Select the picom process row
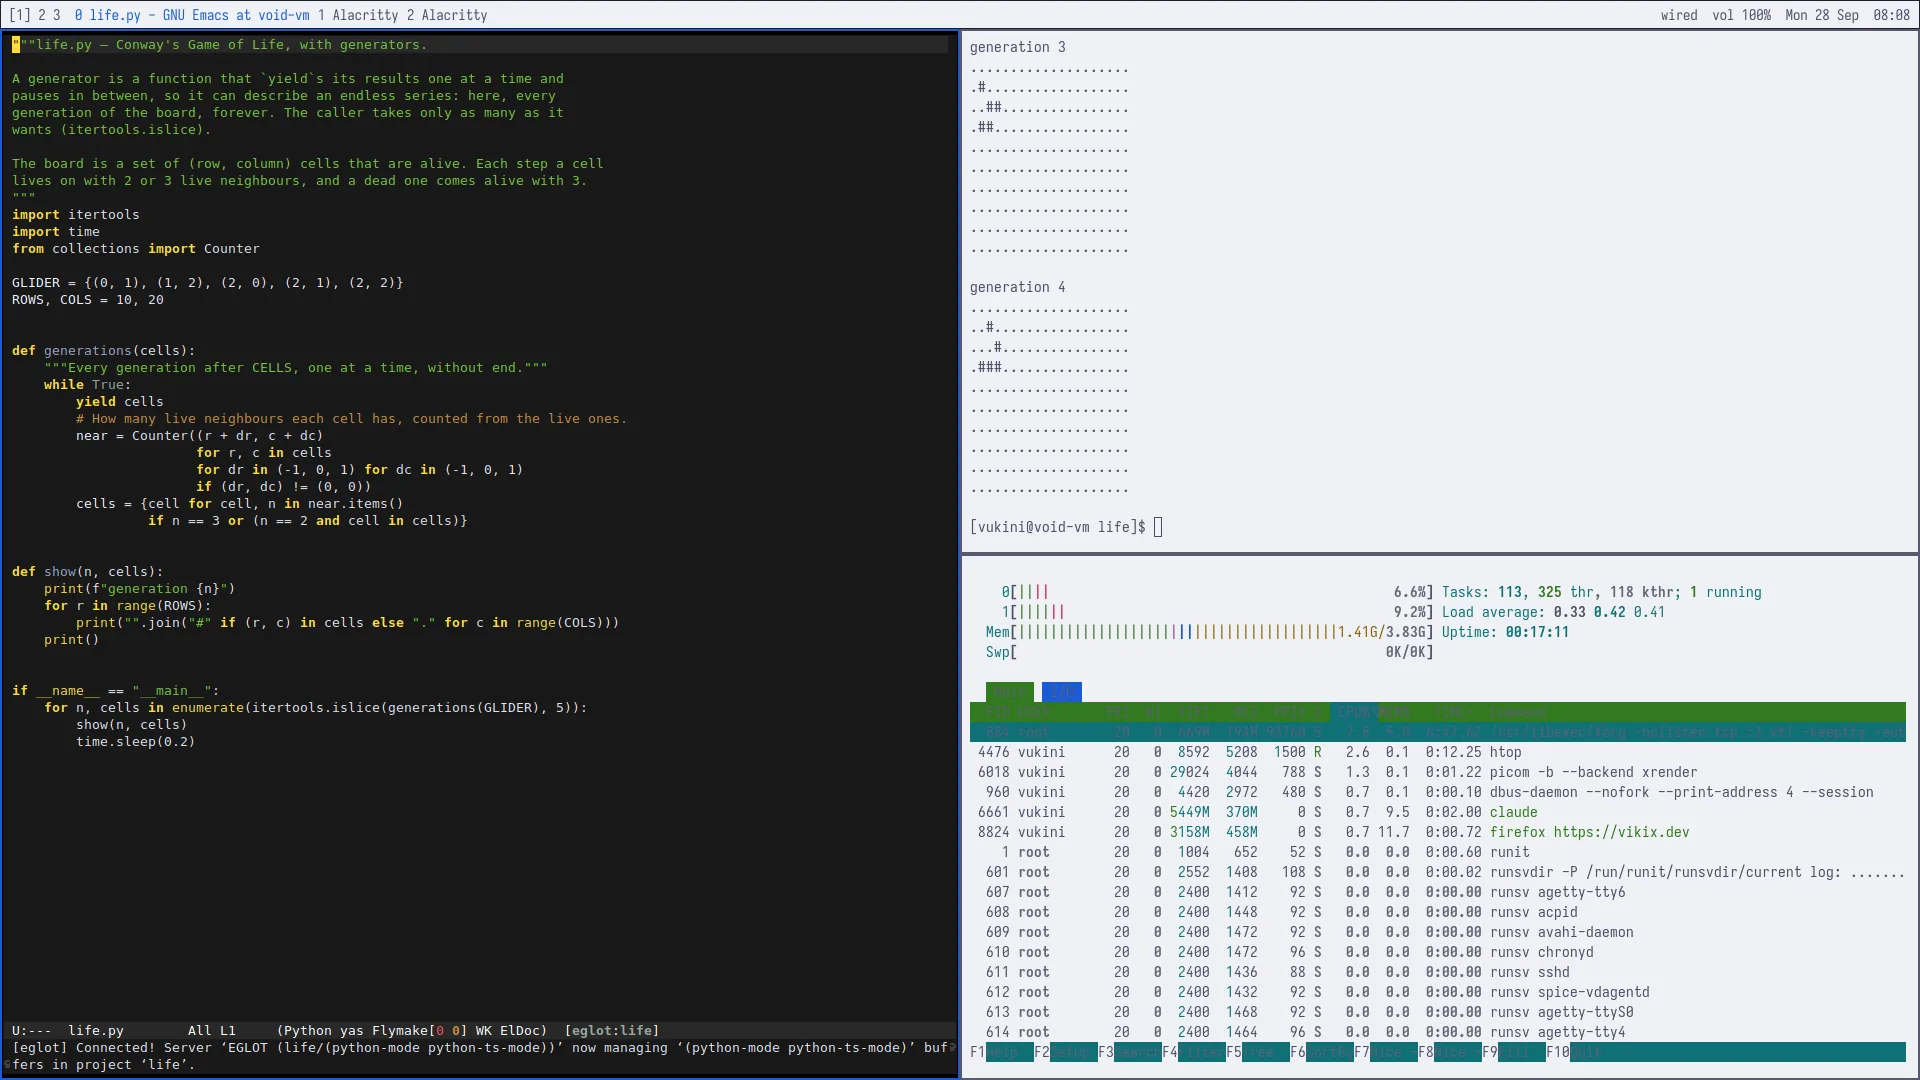1920x1080 pixels. click(x=1438, y=772)
